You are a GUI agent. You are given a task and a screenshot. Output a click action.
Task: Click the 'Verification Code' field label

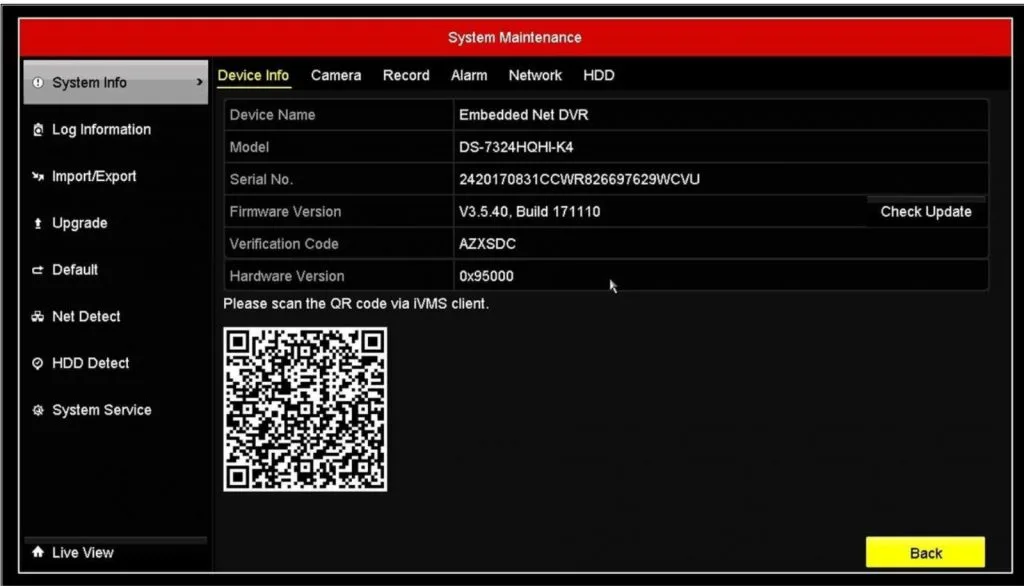point(284,244)
